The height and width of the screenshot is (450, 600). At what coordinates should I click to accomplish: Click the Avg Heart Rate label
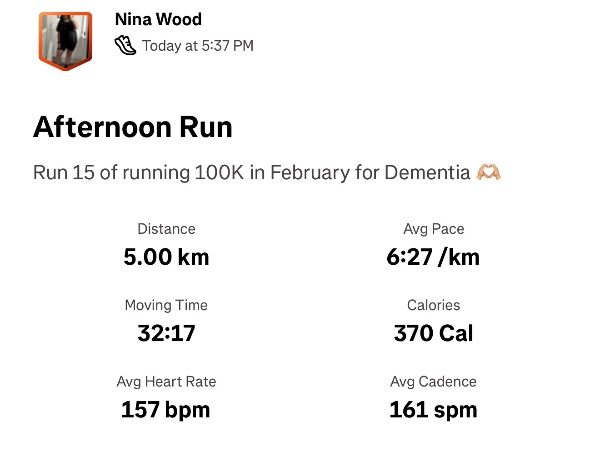166,381
